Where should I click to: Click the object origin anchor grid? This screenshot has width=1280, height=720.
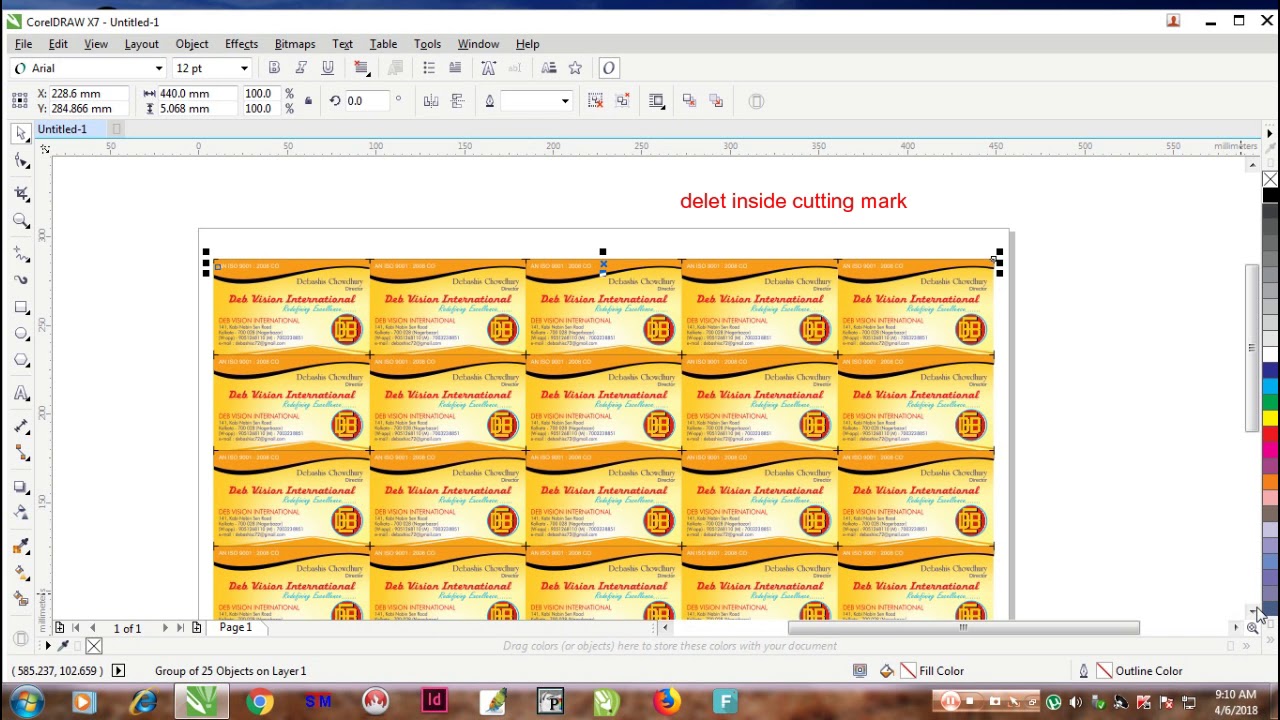19,101
